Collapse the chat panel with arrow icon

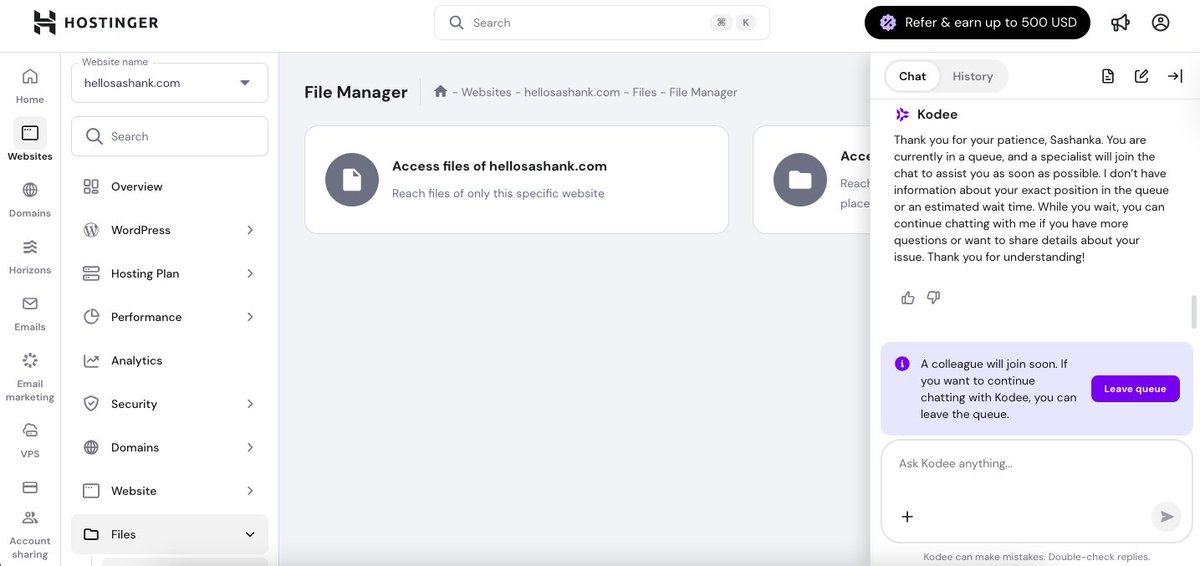[1174, 76]
